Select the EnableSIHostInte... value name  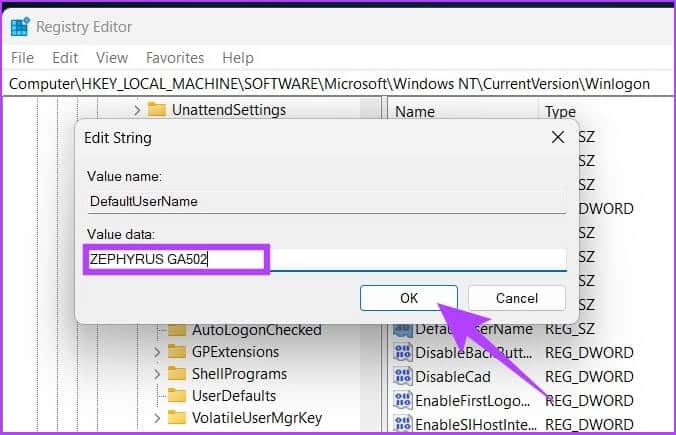[476, 425]
